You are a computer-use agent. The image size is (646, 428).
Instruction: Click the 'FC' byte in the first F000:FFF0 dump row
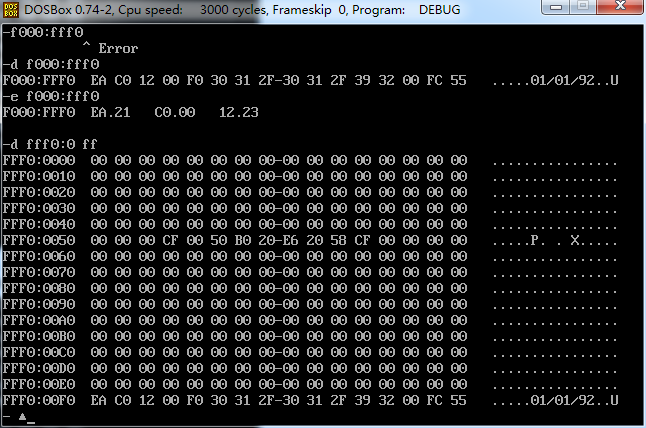[435, 80]
